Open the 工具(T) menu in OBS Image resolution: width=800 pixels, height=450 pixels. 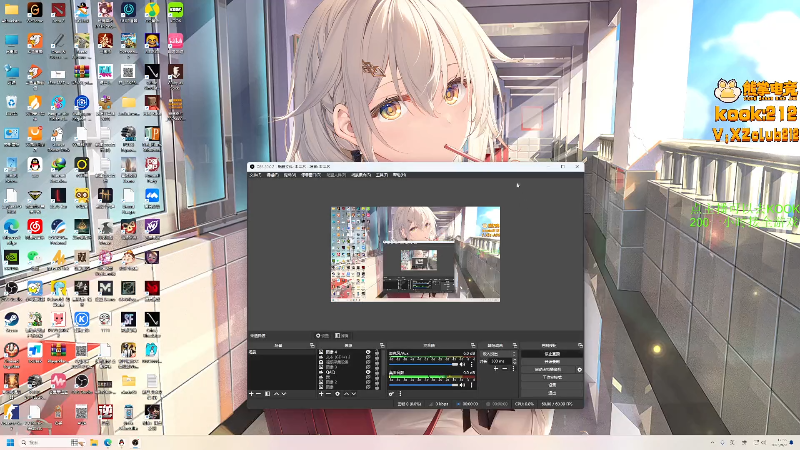click(382, 175)
